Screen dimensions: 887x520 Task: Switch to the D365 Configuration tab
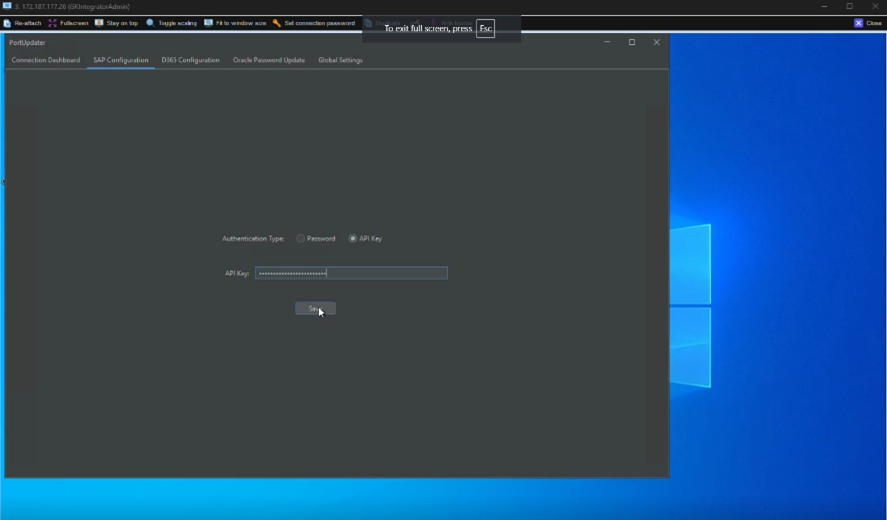190,60
